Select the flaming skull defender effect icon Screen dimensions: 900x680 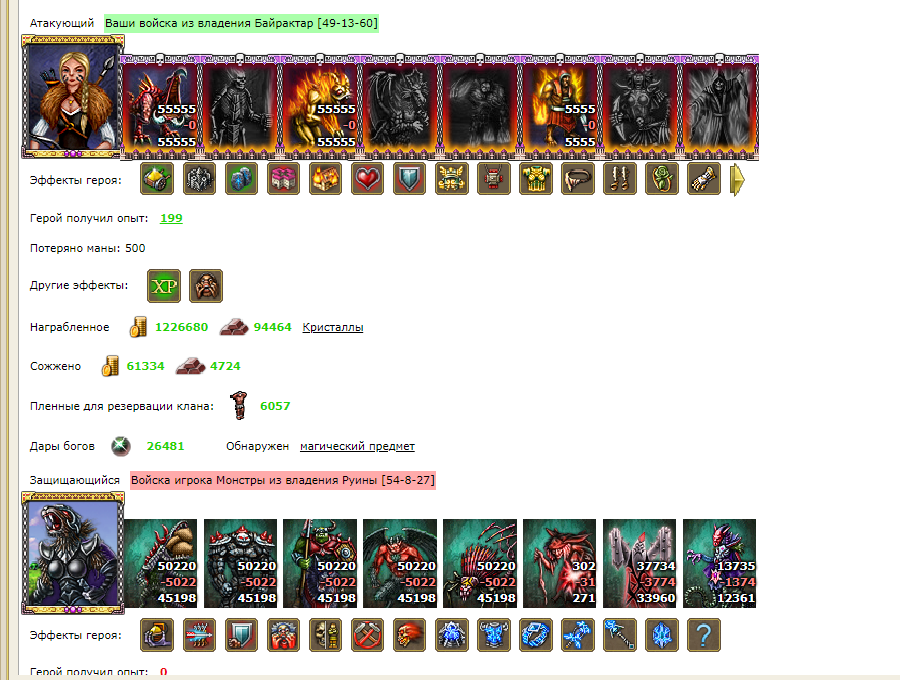click(409, 635)
